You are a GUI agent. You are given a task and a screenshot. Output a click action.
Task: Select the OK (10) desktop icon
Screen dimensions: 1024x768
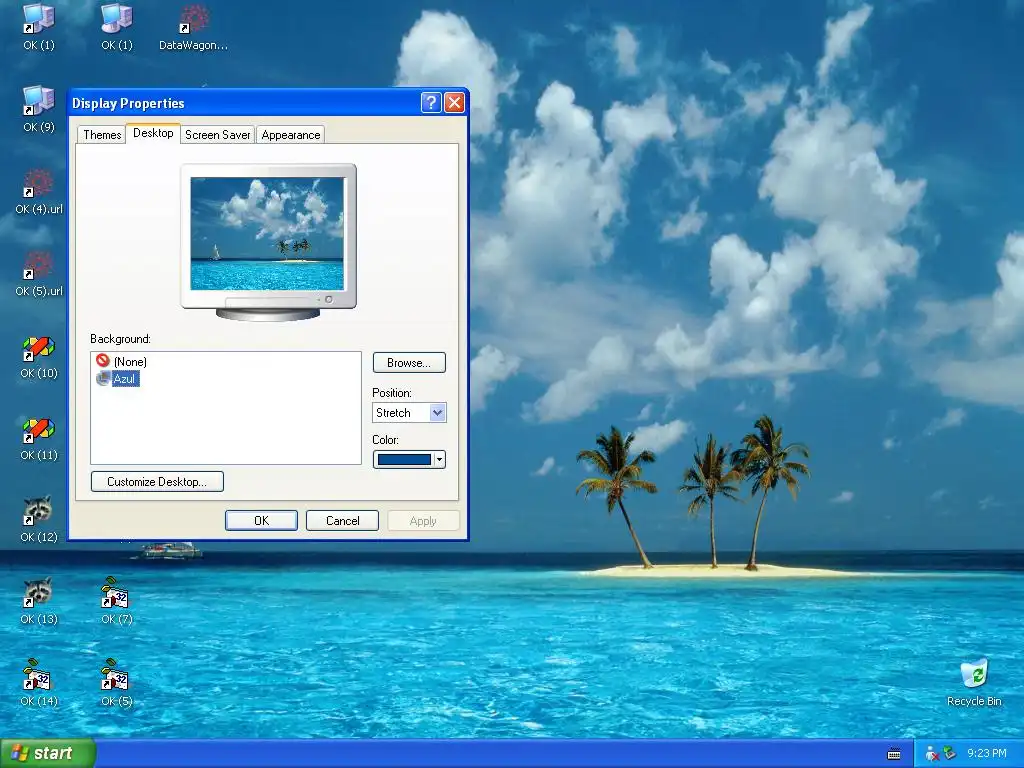(39, 357)
